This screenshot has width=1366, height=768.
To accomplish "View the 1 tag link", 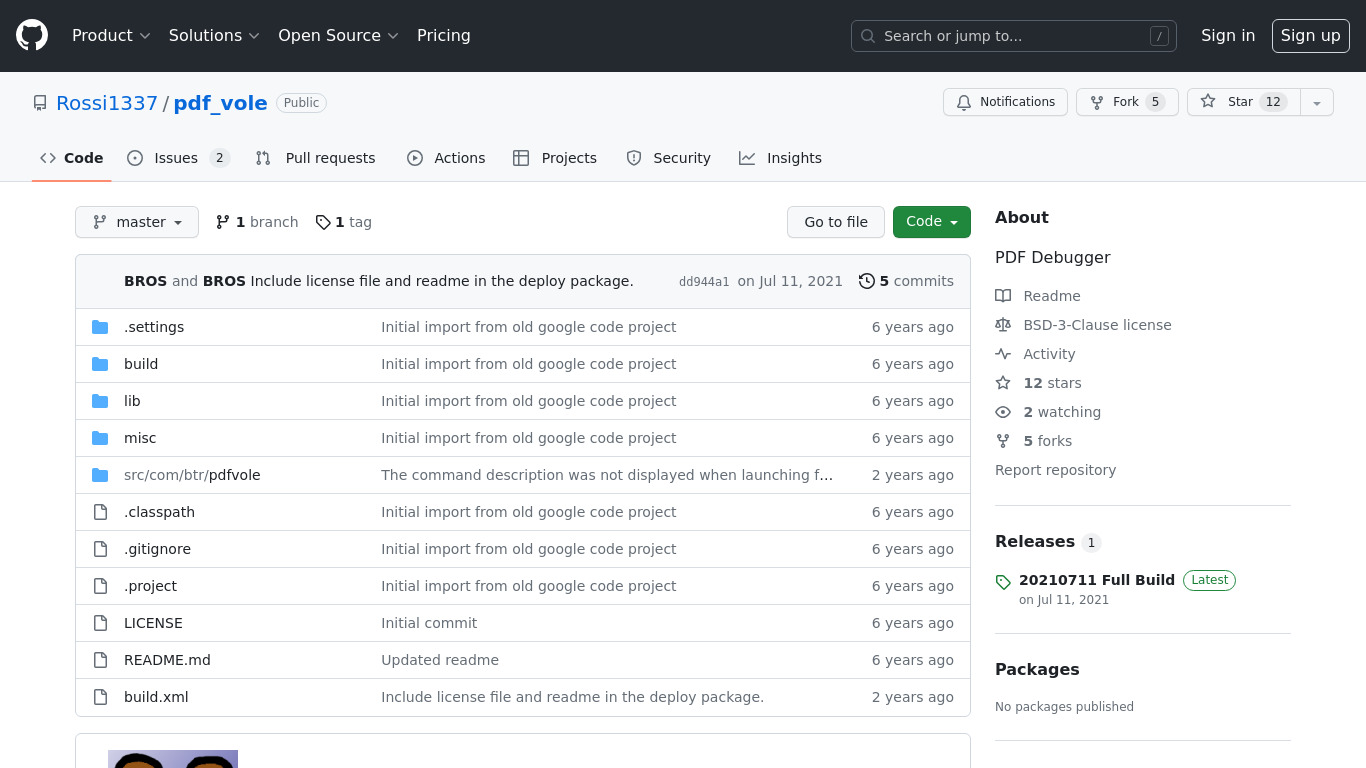I will (343, 222).
